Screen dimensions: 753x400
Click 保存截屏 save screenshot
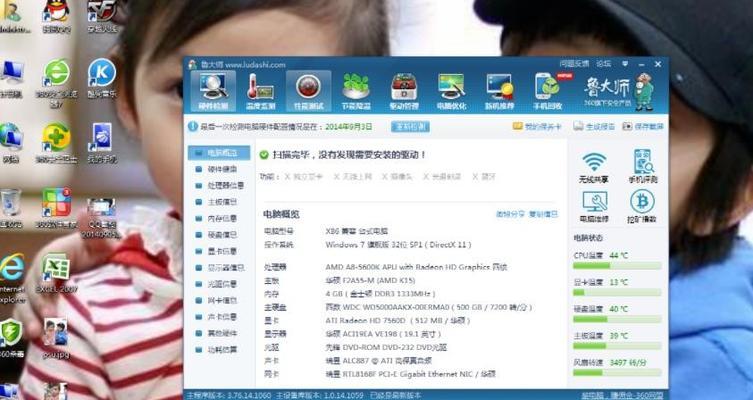(643, 127)
